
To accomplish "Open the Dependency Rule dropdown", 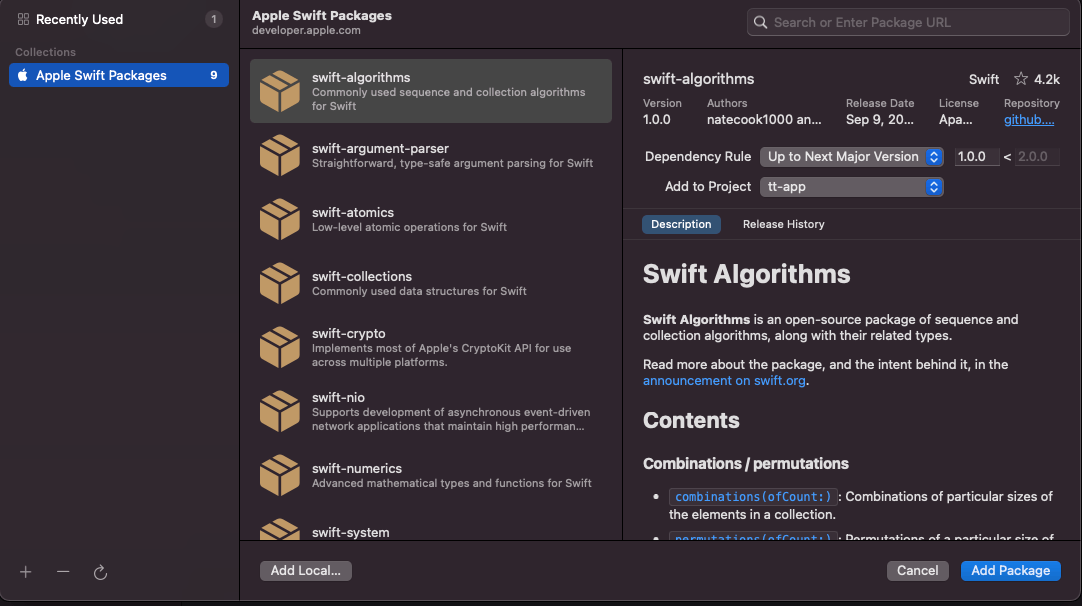I will point(852,157).
